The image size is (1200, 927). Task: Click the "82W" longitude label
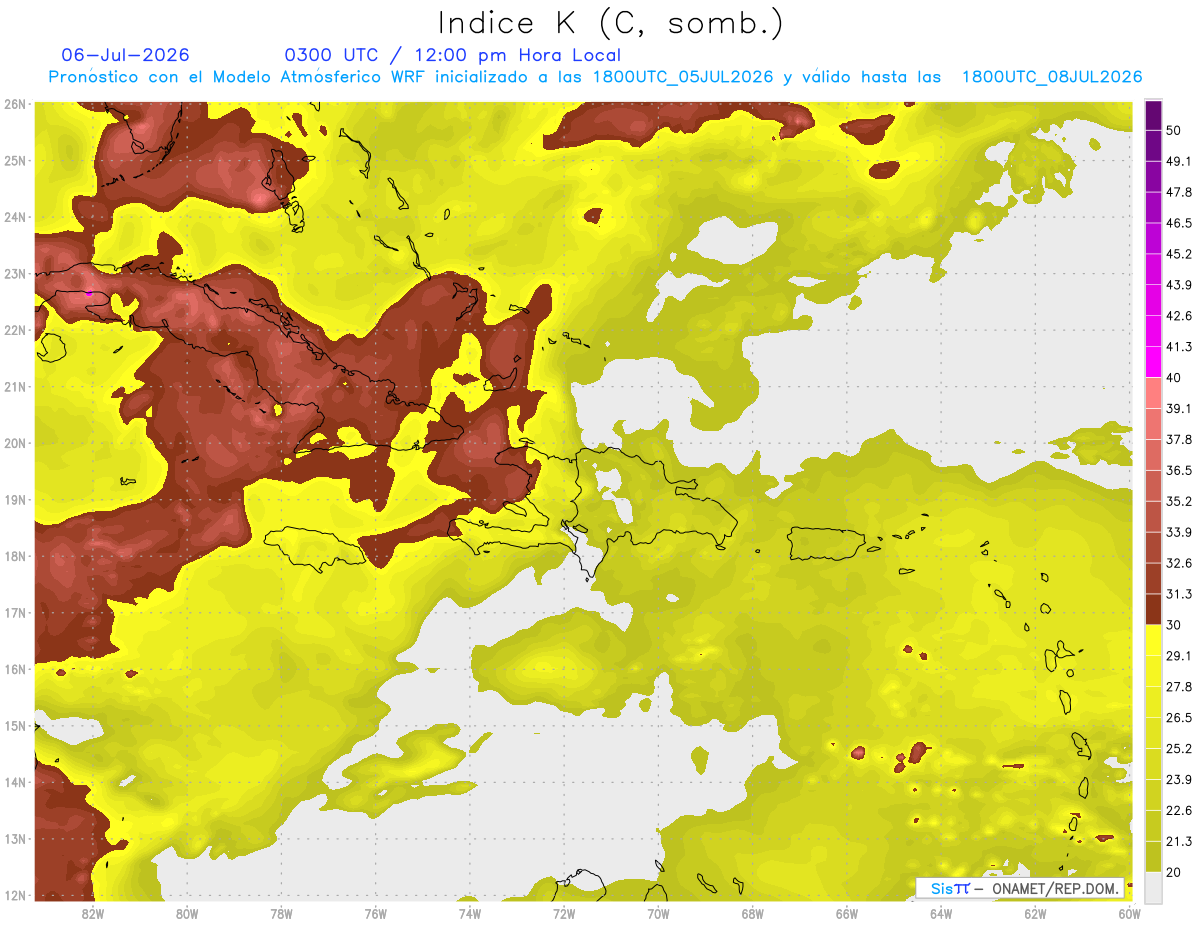click(x=92, y=914)
